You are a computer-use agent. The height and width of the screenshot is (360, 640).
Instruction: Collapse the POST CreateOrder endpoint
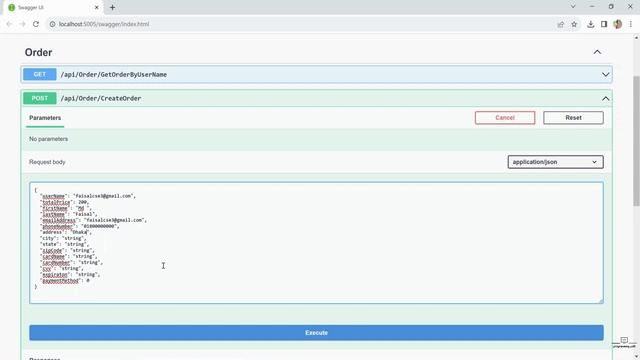coord(605,98)
